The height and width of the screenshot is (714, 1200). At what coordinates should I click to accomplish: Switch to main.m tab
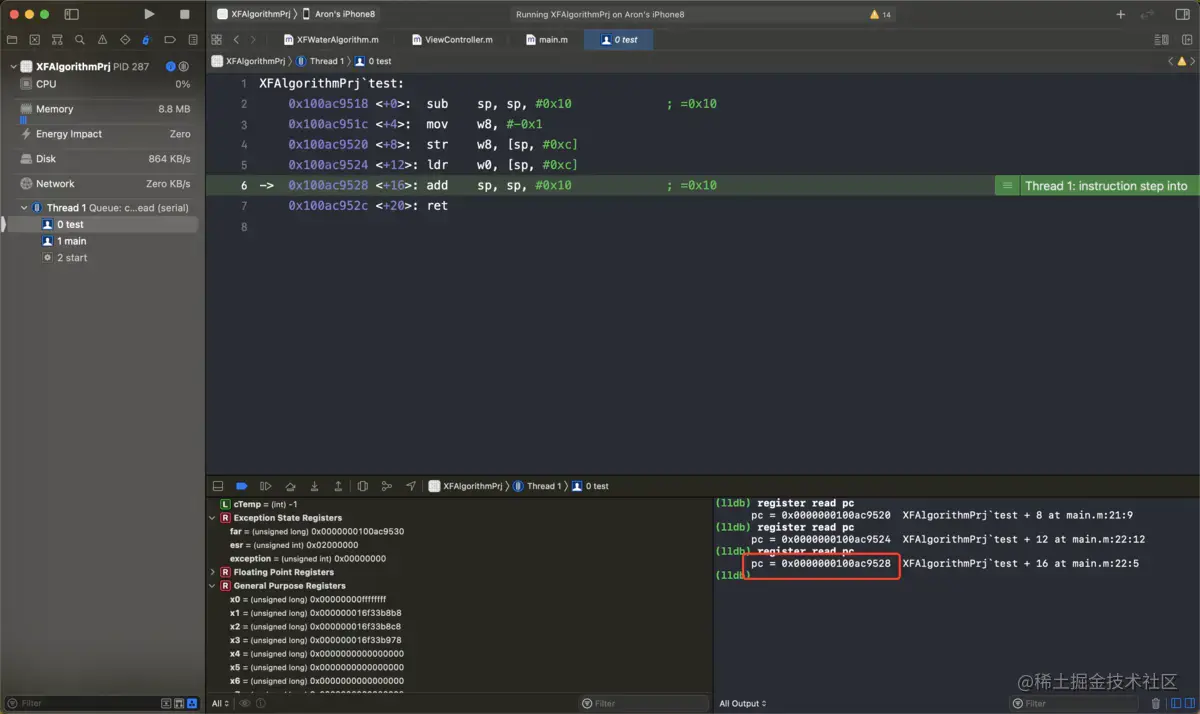click(x=546, y=40)
